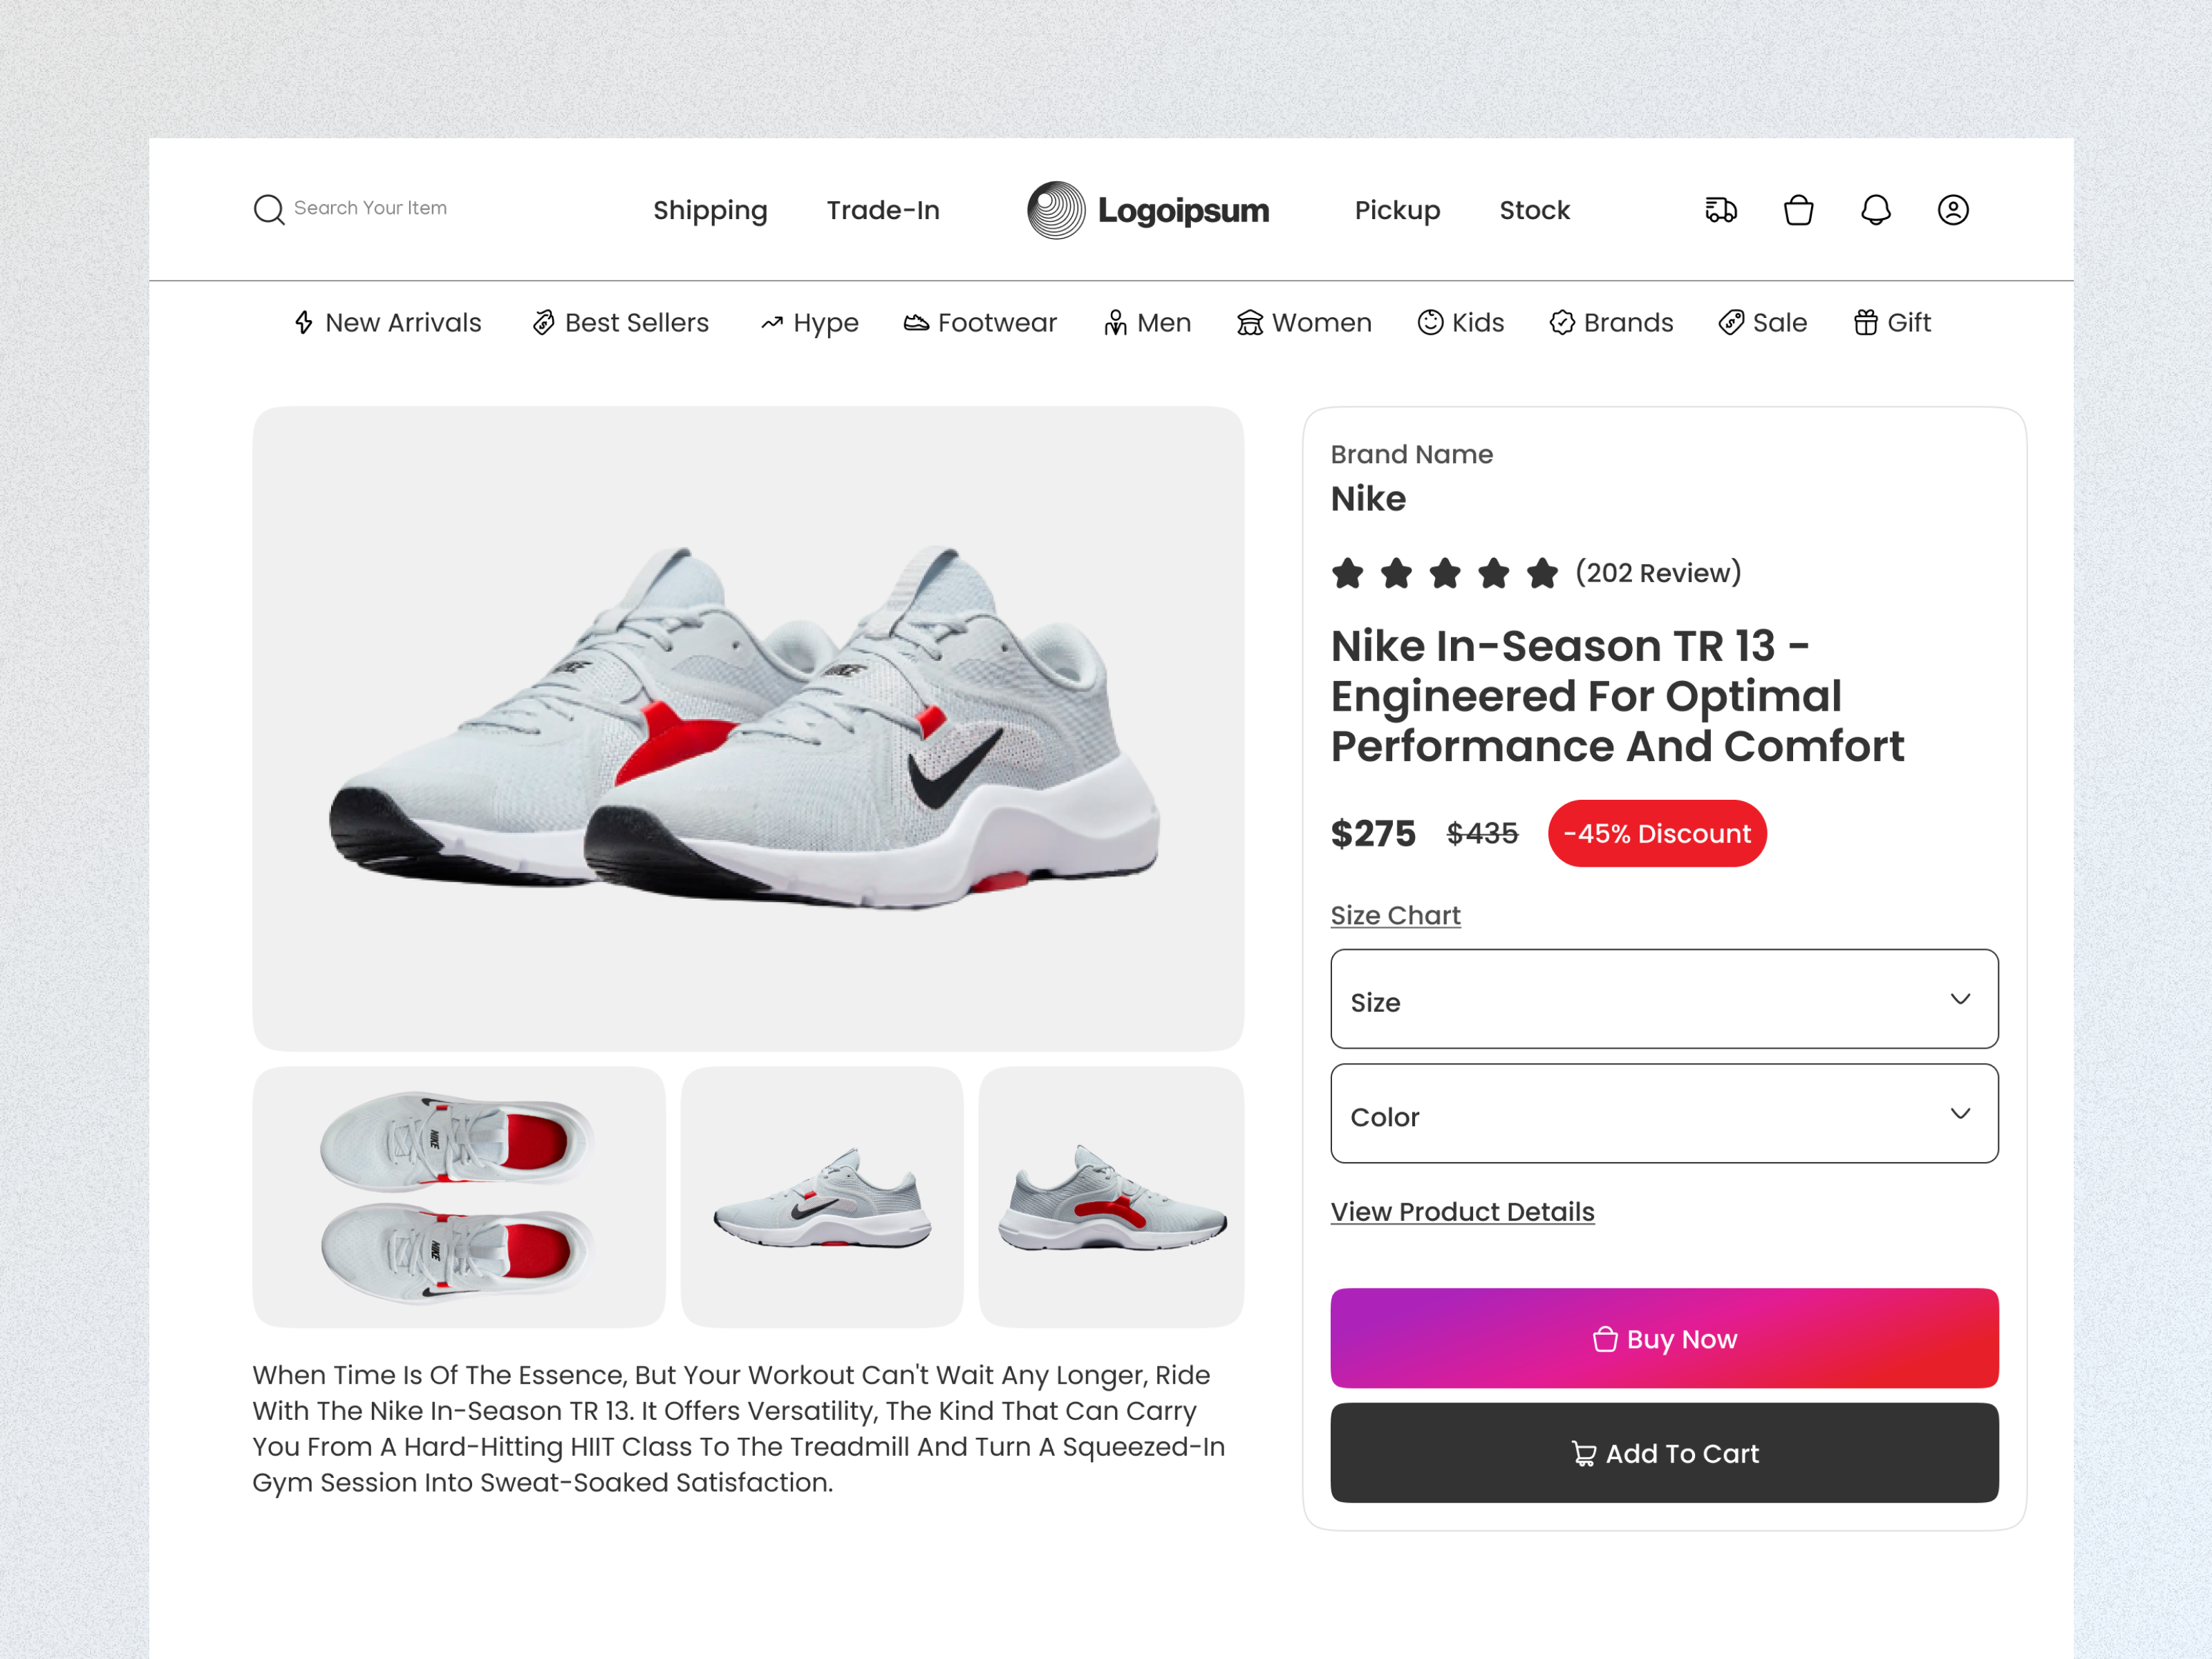Go to the Sale category
This screenshot has height=1659, width=2212.
click(x=1763, y=323)
